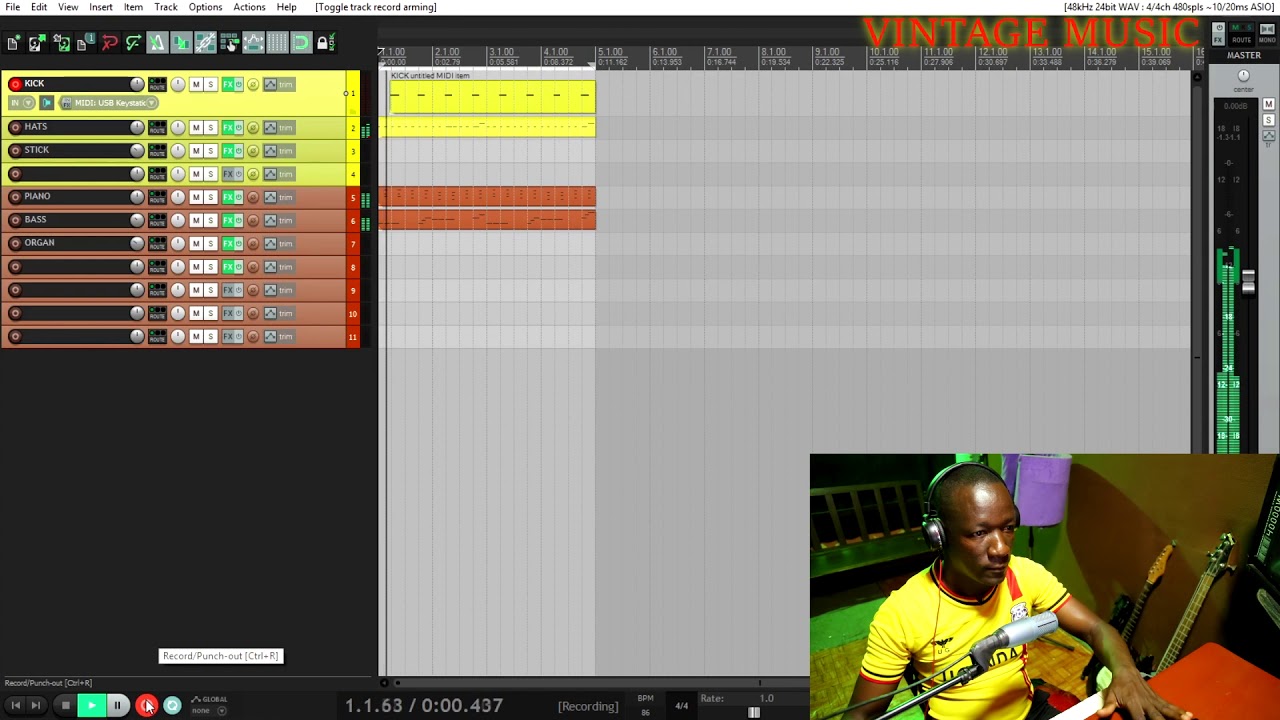Screen dimensions: 1280x720
Task: Toggle the transport Repeat button
Action: 172,706
